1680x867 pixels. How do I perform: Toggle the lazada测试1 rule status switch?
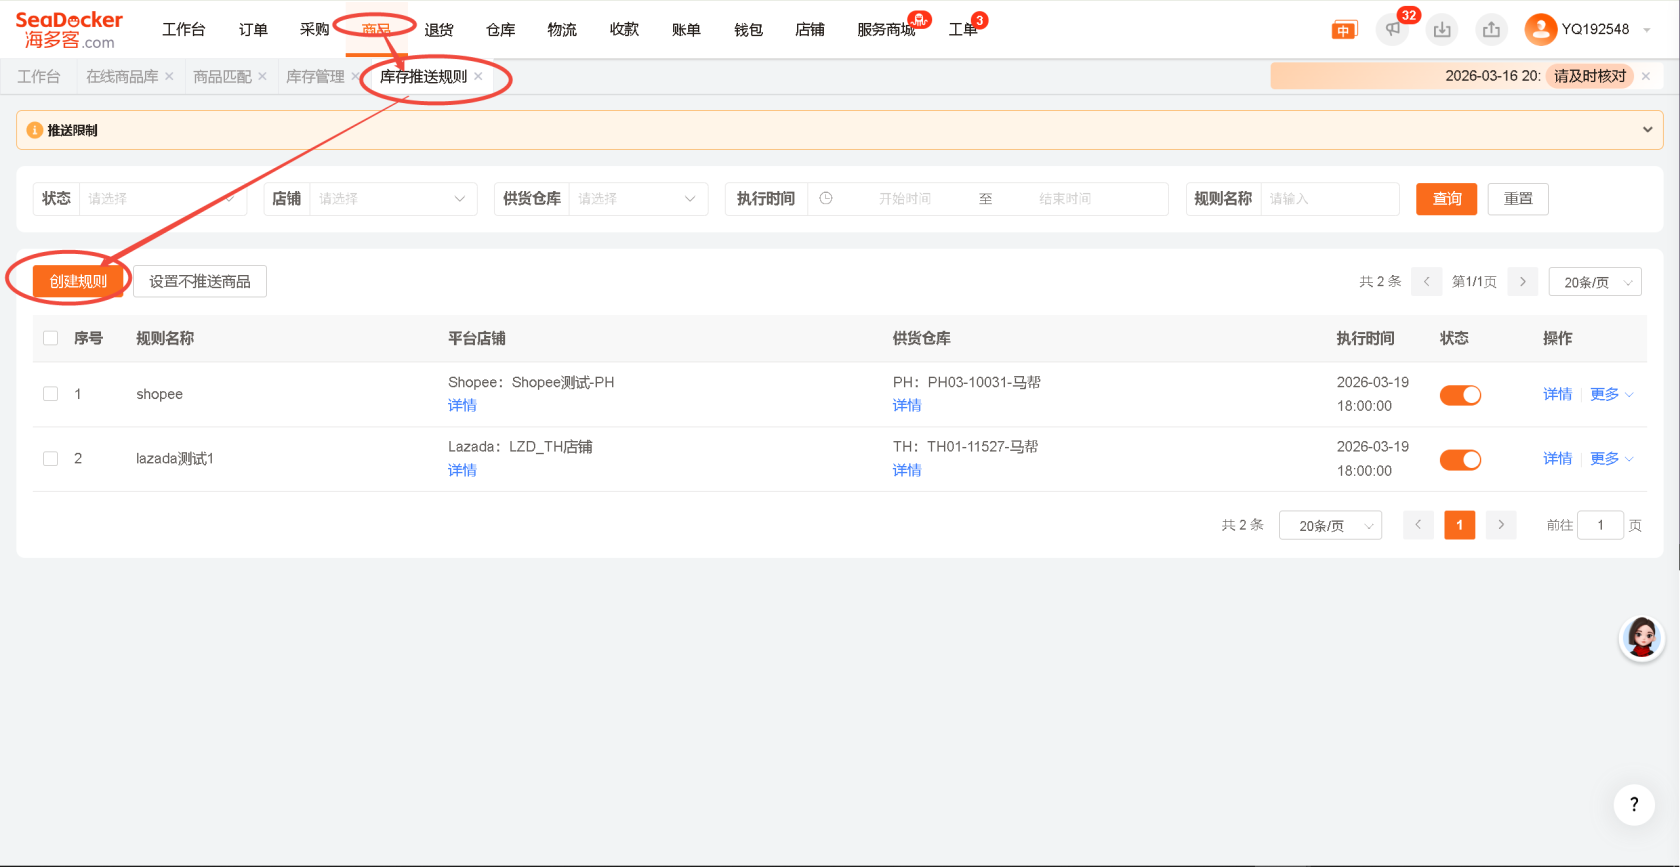(x=1460, y=460)
